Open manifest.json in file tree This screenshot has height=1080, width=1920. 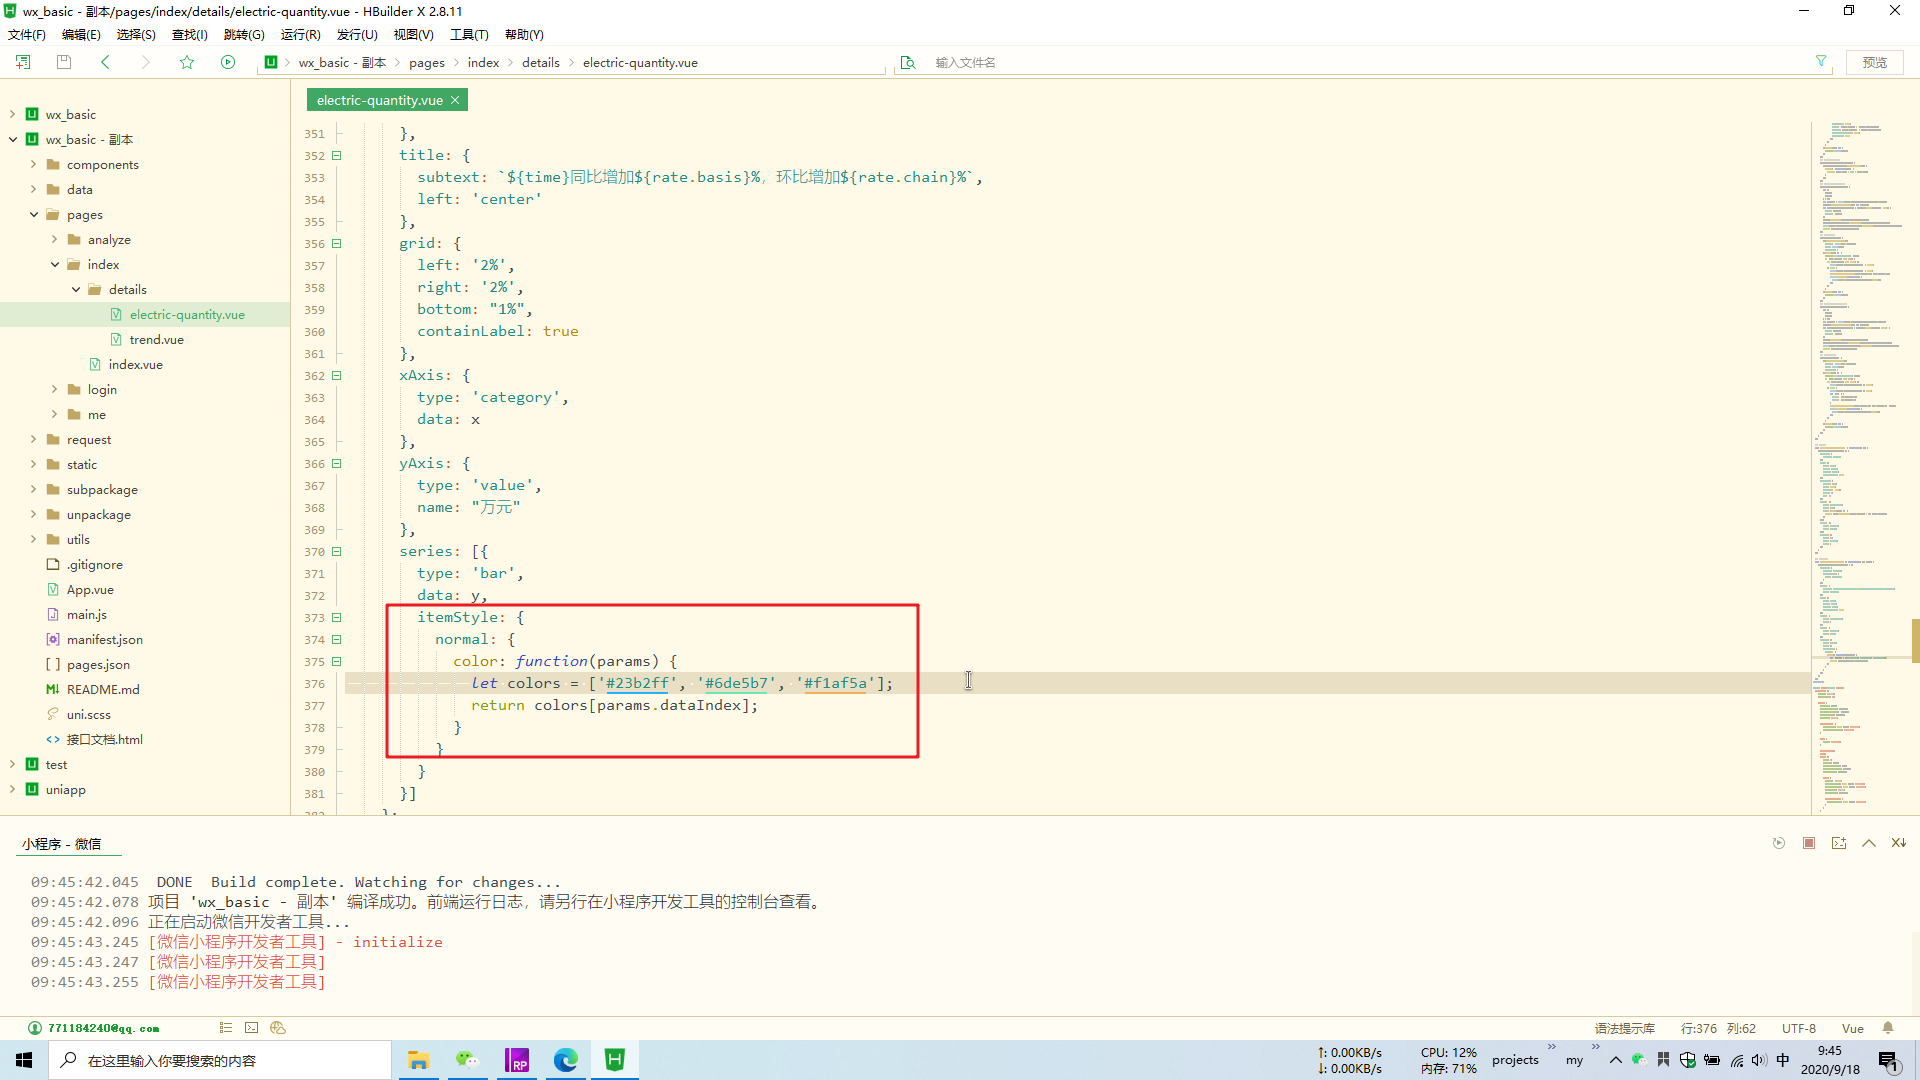coord(104,639)
